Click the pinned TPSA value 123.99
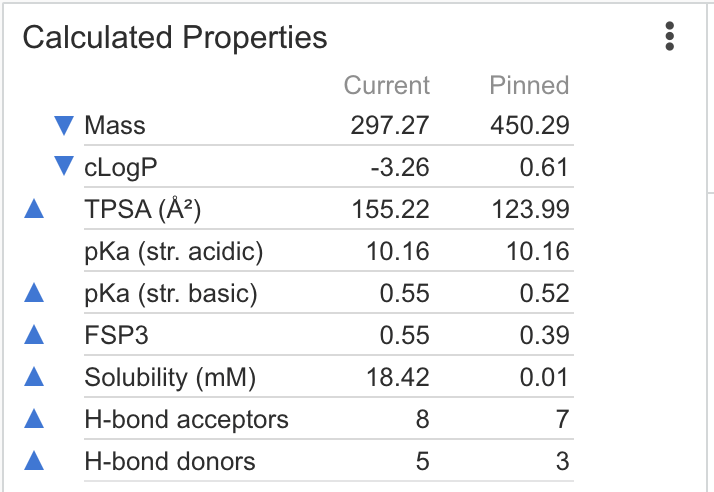 click(x=530, y=210)
